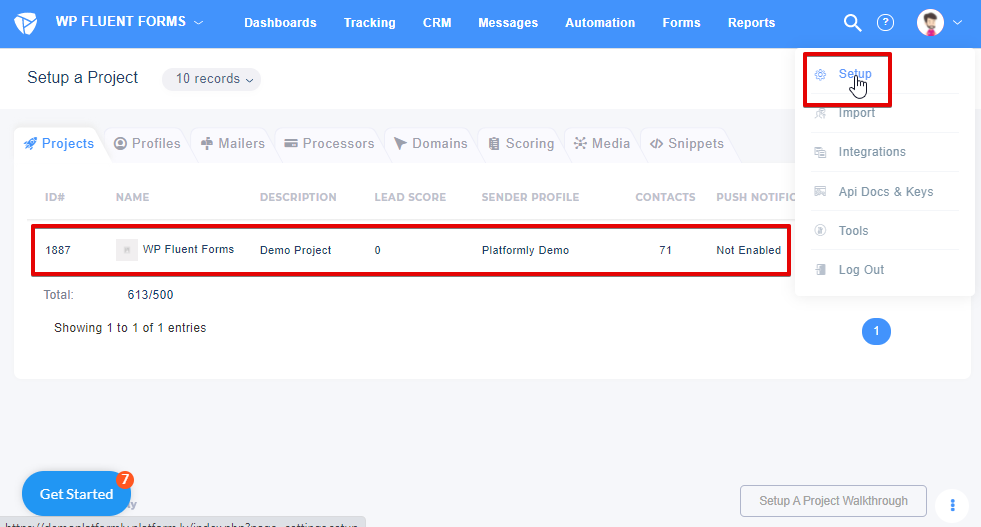Click the icon beside Import
This screenshot has width=981, height=527.
pos(820,113)
